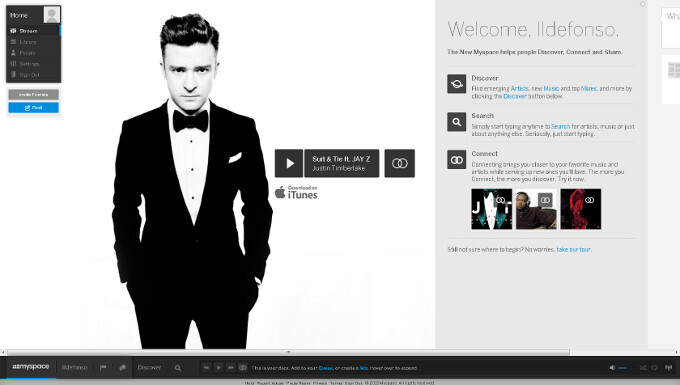
Task: Open the Queue link in the deck
Action: (x=326, y=368)
